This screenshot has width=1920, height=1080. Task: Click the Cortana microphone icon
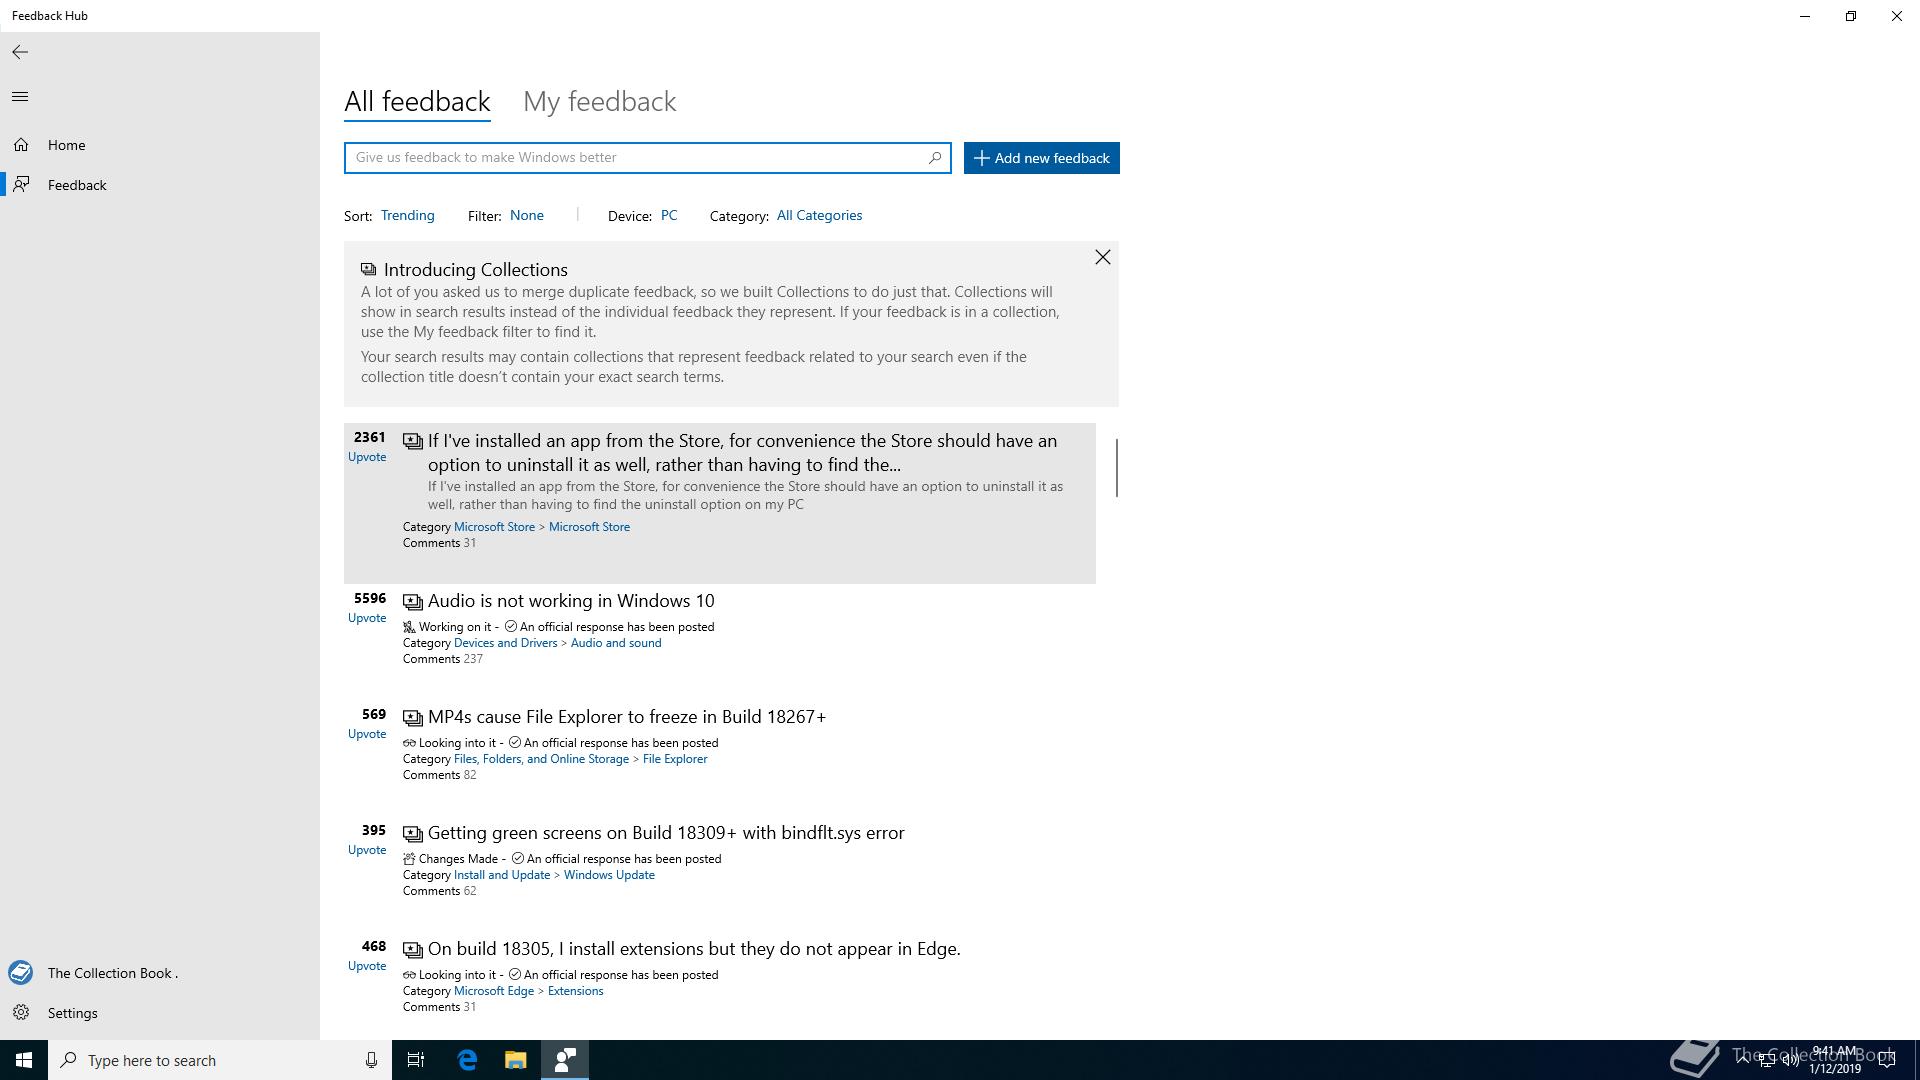(x=371, y=1060)
